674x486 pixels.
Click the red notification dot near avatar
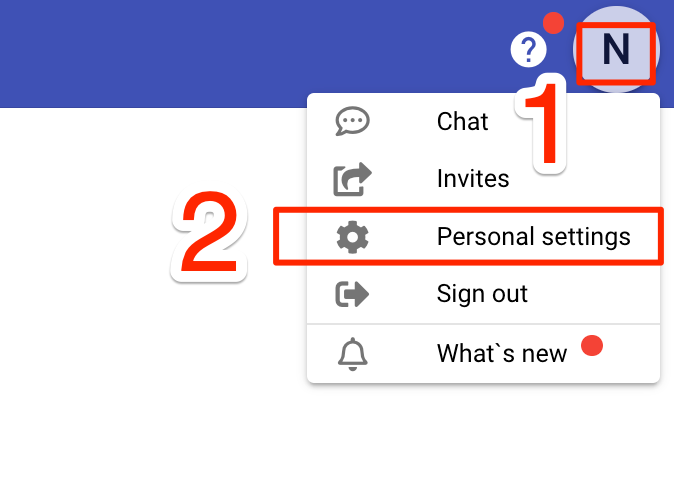pyautogui.click(x=553, y=23)
